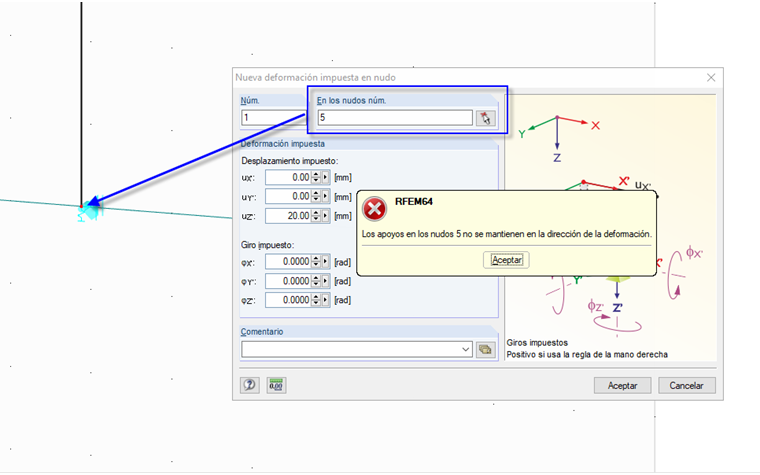The width and height of the screenshot is (760, 475).
Task: Click the 'Giros impuestos' caption text
Action: click(x=537, y=343)
